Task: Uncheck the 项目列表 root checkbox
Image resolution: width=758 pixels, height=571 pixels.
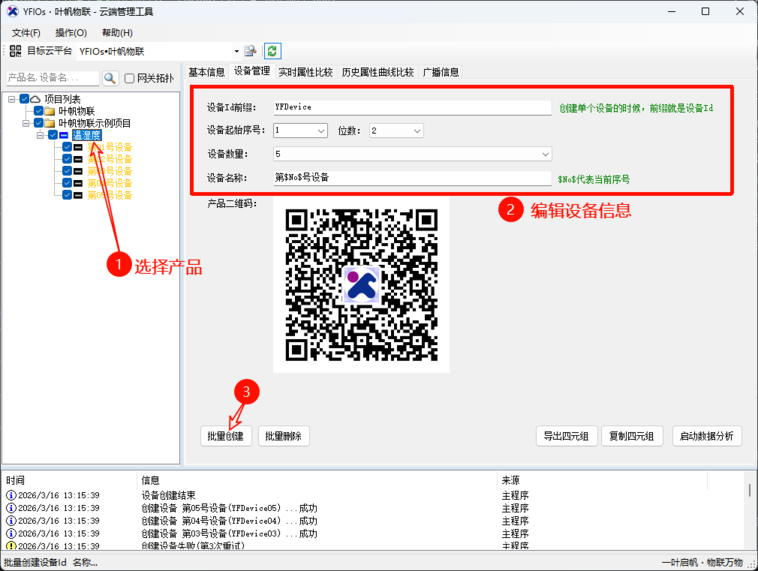Action: click(x=24, y=99)
